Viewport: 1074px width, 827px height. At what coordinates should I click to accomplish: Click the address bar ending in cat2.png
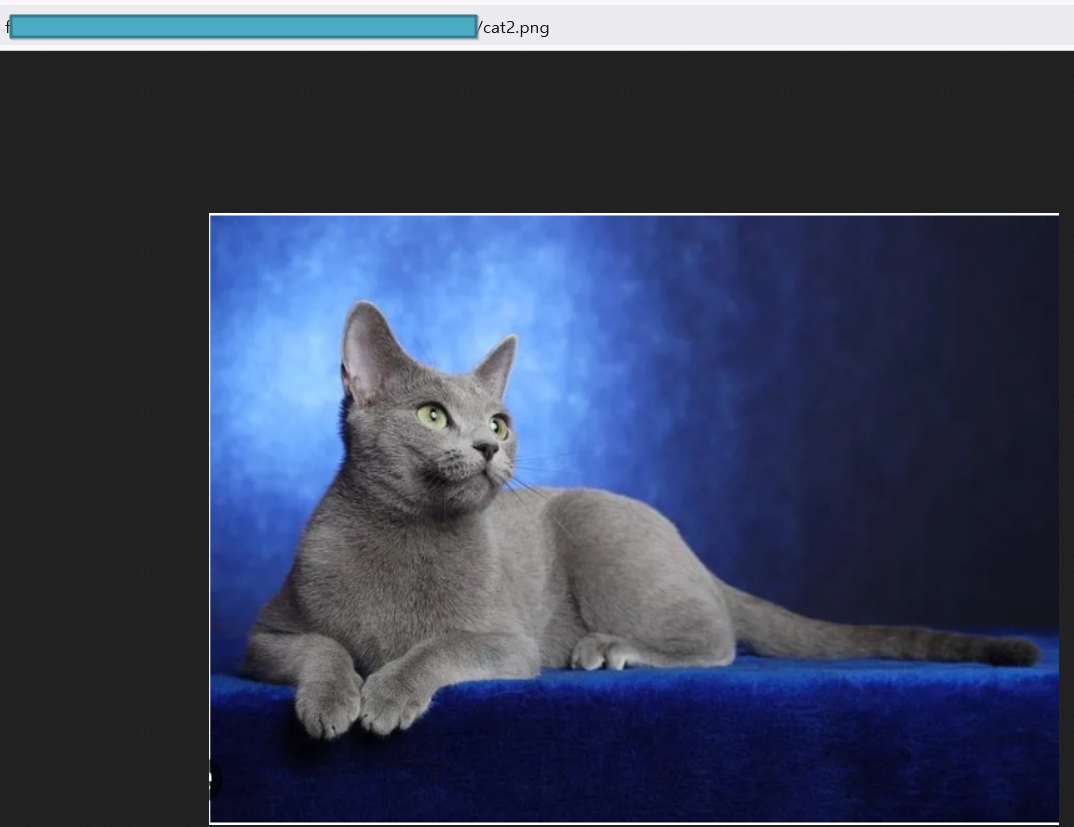tap(537, 27)
